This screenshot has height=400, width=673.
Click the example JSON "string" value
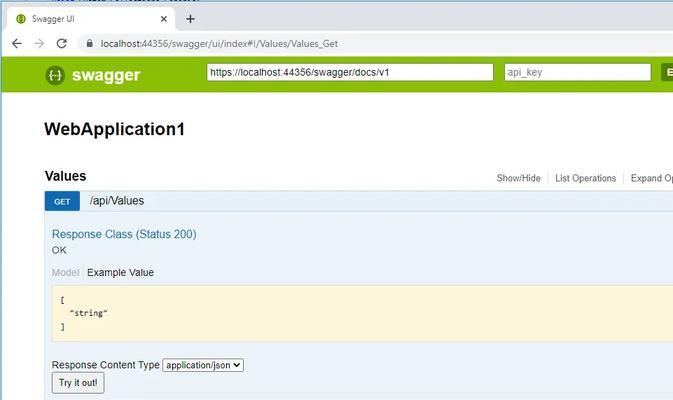(x=88, y=313)
